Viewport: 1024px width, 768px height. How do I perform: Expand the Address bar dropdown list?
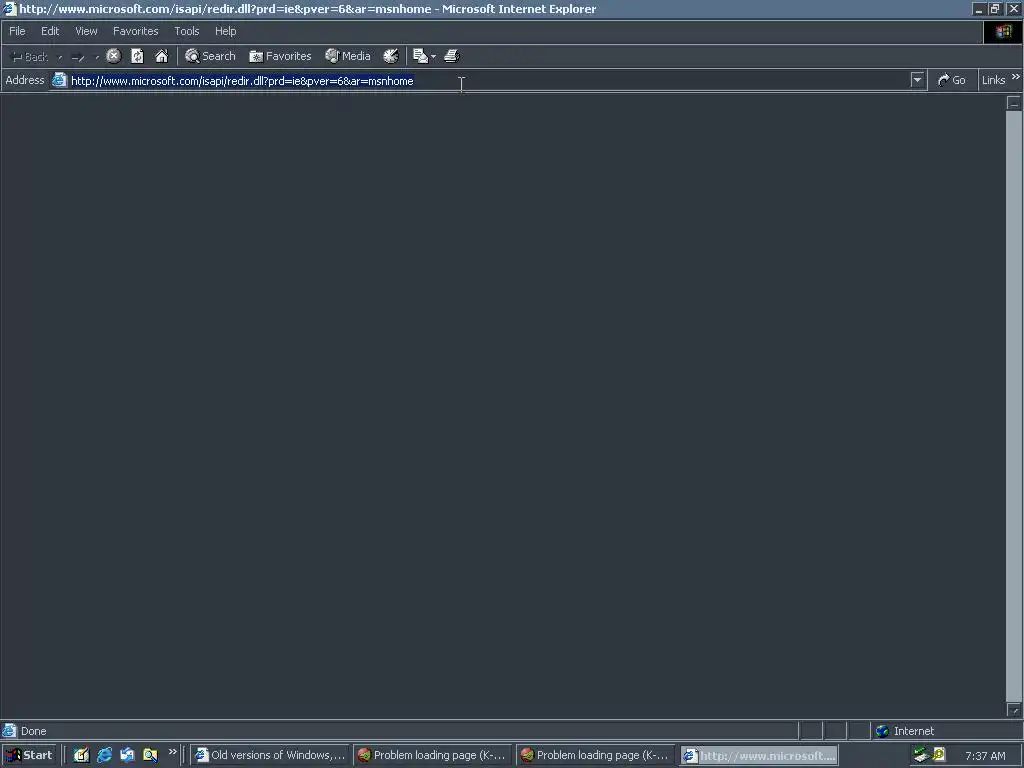[918, 80]
